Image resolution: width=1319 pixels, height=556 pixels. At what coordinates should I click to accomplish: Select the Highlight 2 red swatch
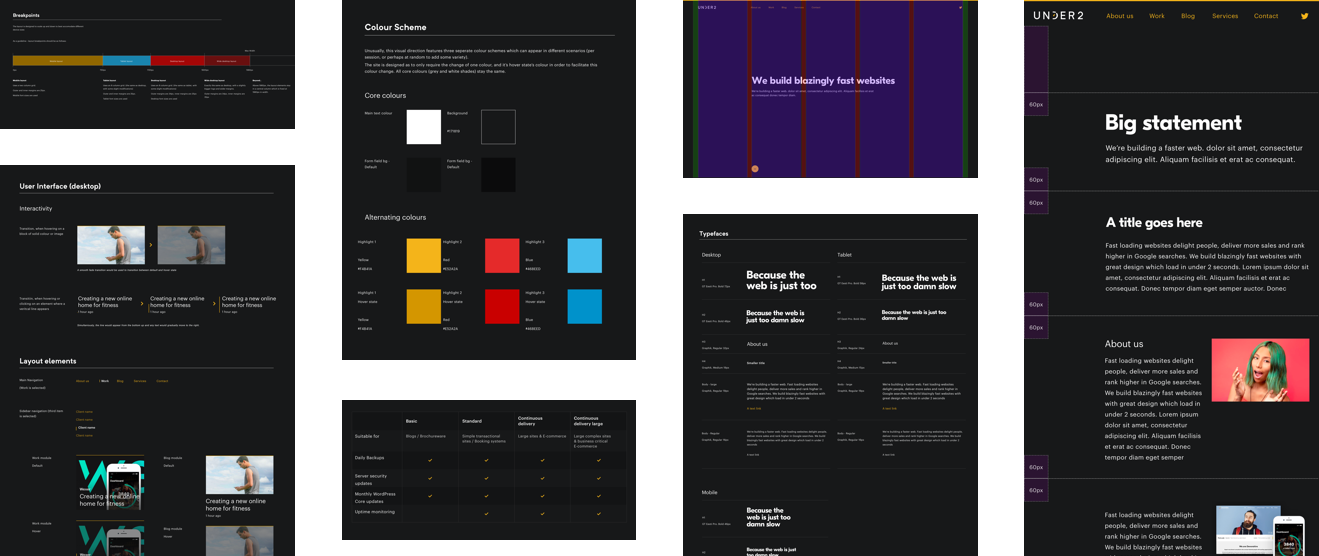(502, 256)
